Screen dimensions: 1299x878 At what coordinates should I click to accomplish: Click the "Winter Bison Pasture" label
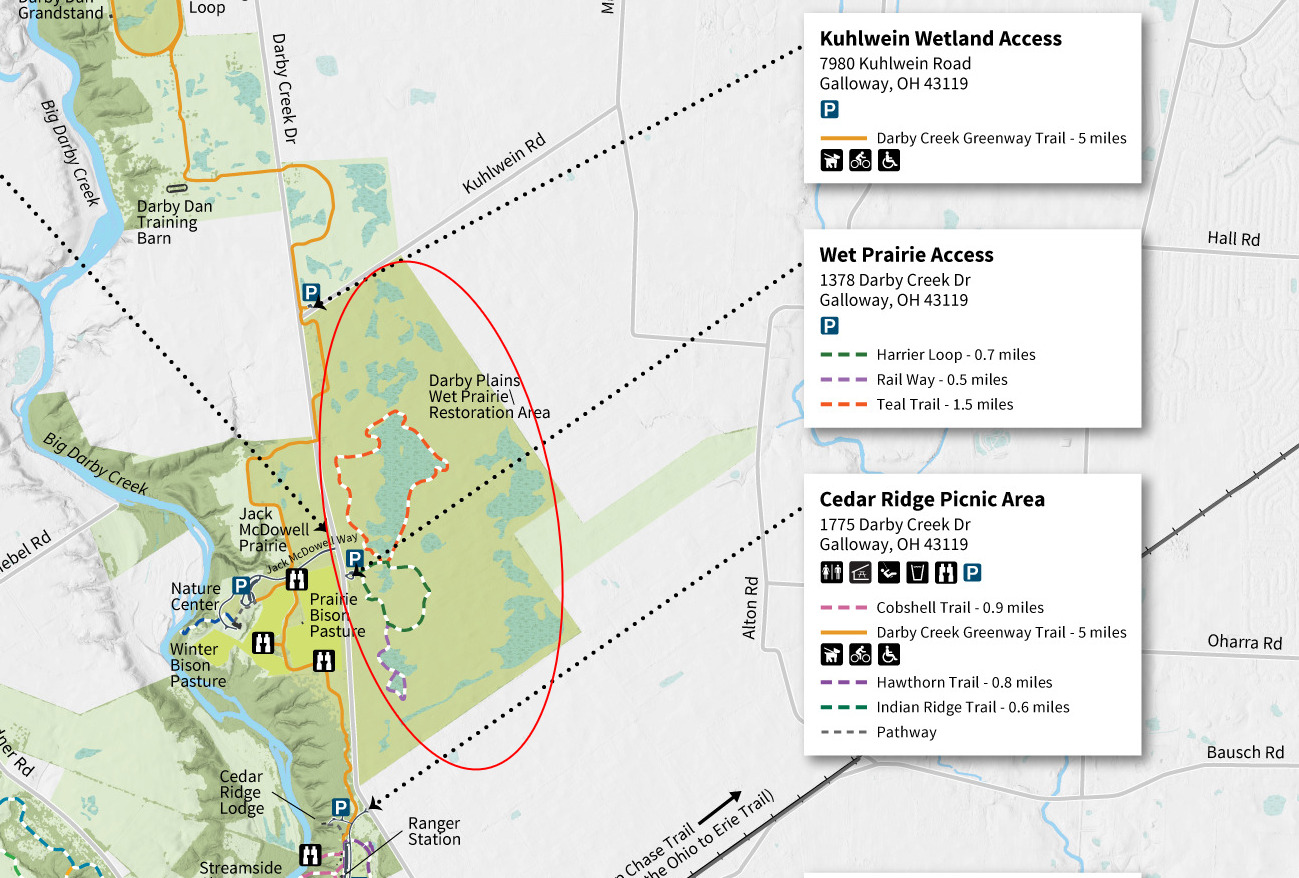tap(197, 666)
